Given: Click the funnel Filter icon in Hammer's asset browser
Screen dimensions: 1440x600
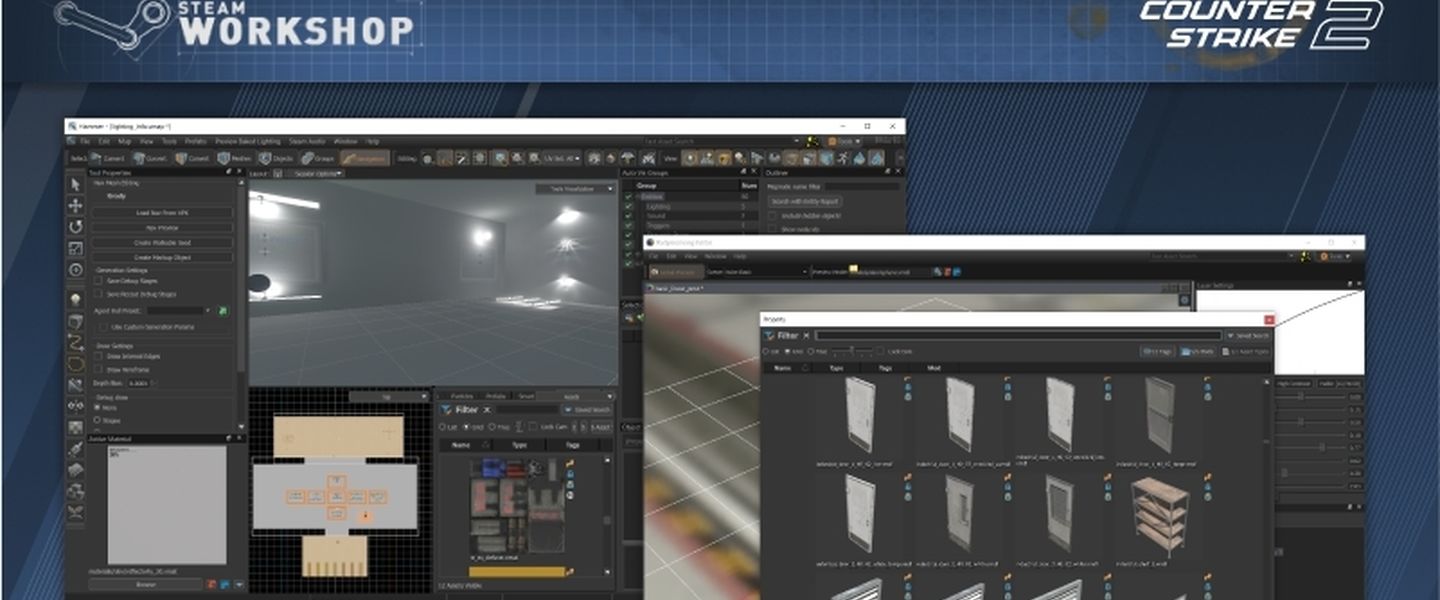Looking at the screenshot, I should [445, 409].
